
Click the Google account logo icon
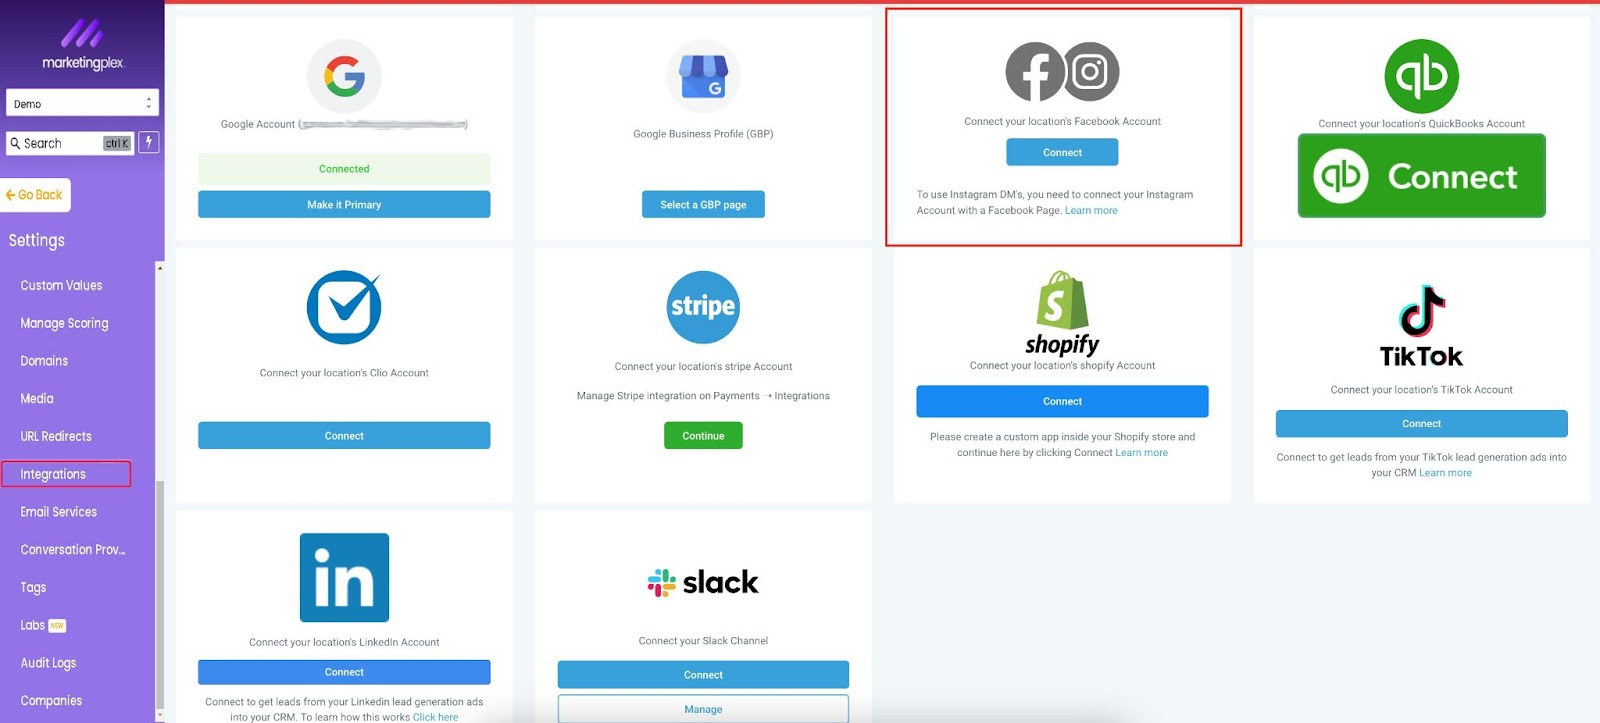(344, 76)
